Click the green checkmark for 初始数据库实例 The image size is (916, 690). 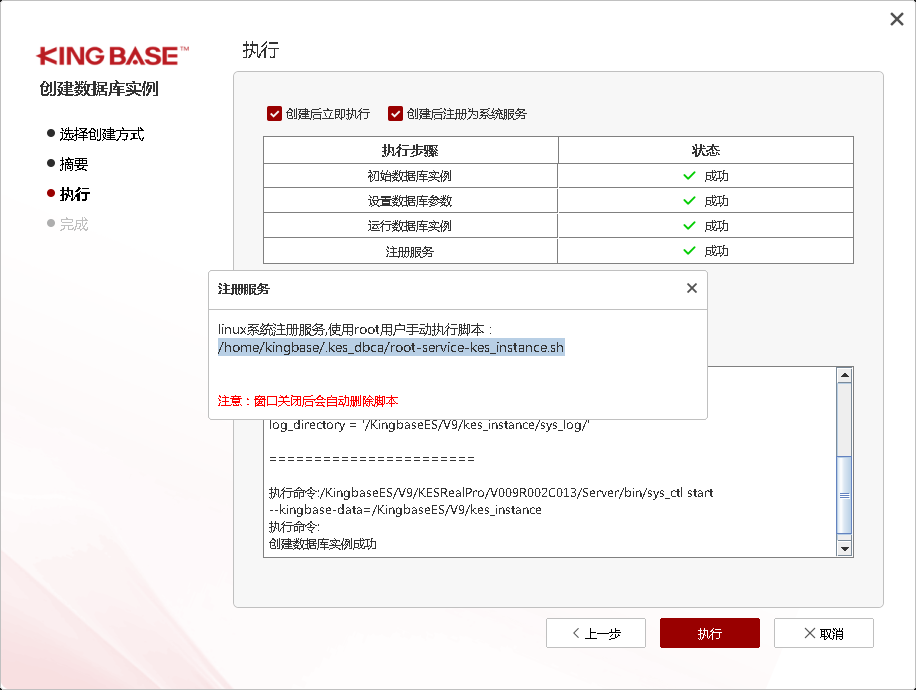689,176
